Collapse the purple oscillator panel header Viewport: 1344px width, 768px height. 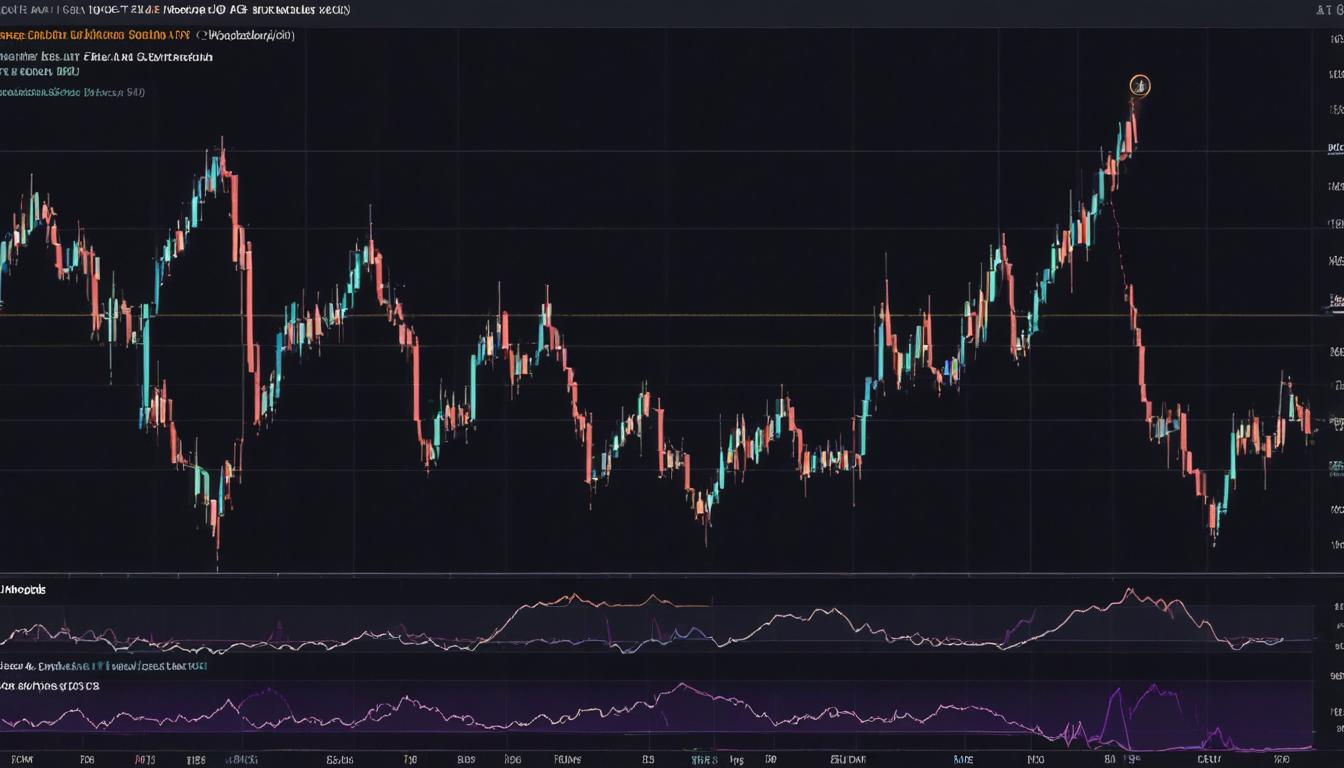pyautogui.click(x=60, y=686)
